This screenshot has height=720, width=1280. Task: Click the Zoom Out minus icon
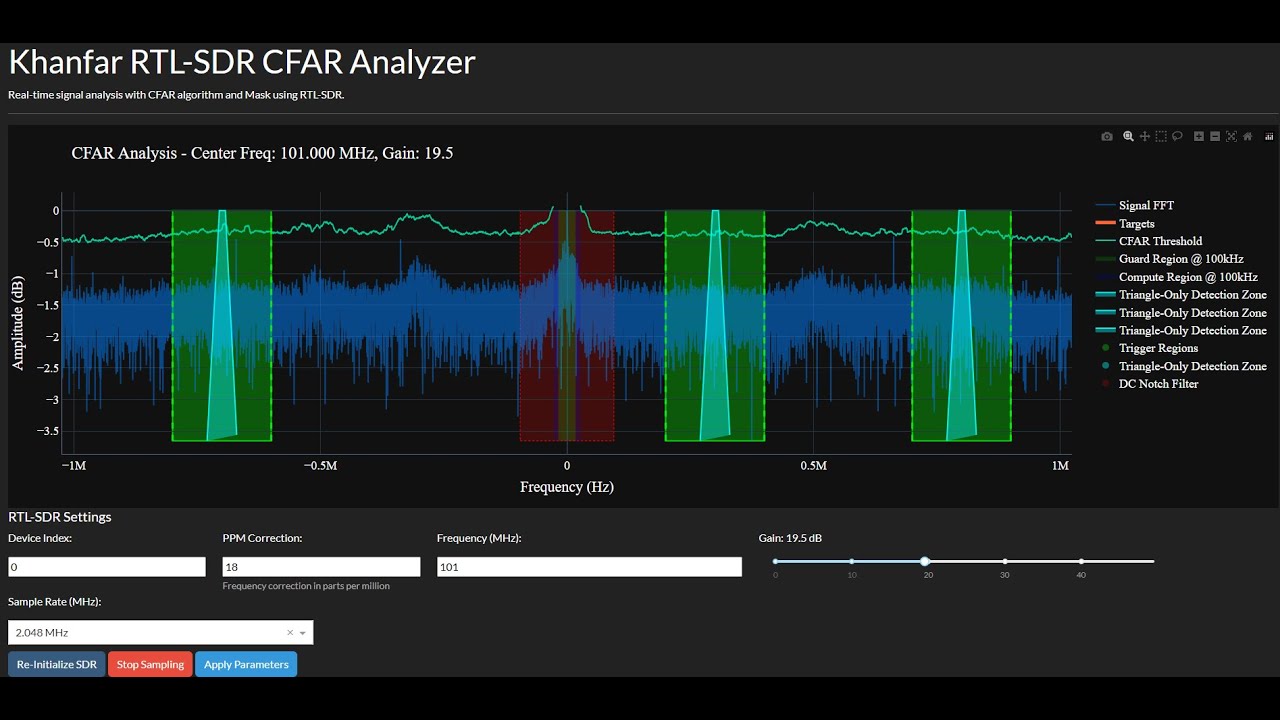pyautogui.click(x=1215, y=136)
